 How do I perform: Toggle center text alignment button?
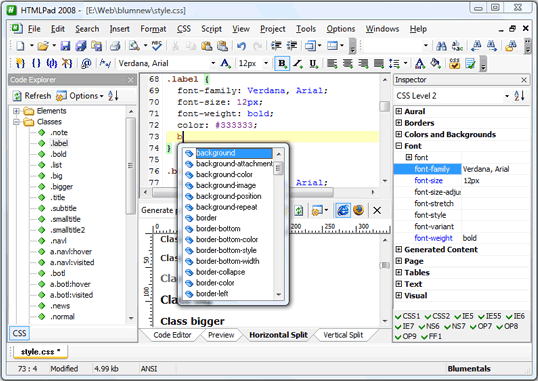point(348,64)
